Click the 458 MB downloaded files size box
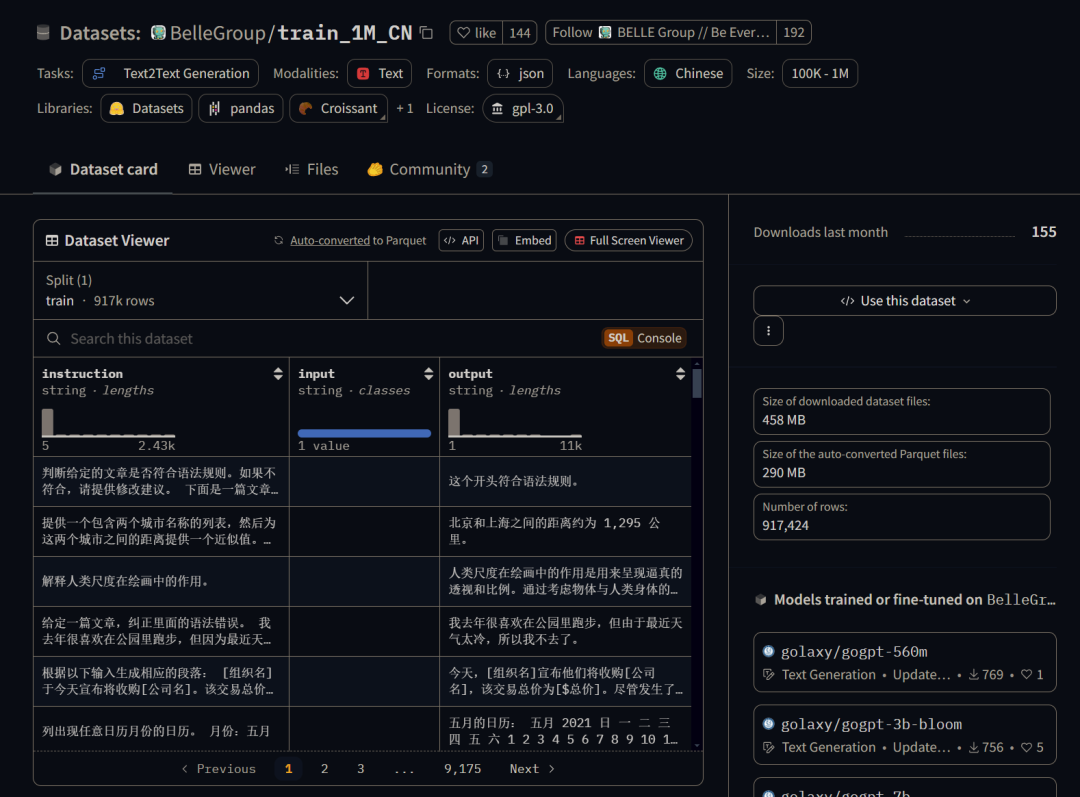Screen dimensions: 1080x797 [902, 411]
